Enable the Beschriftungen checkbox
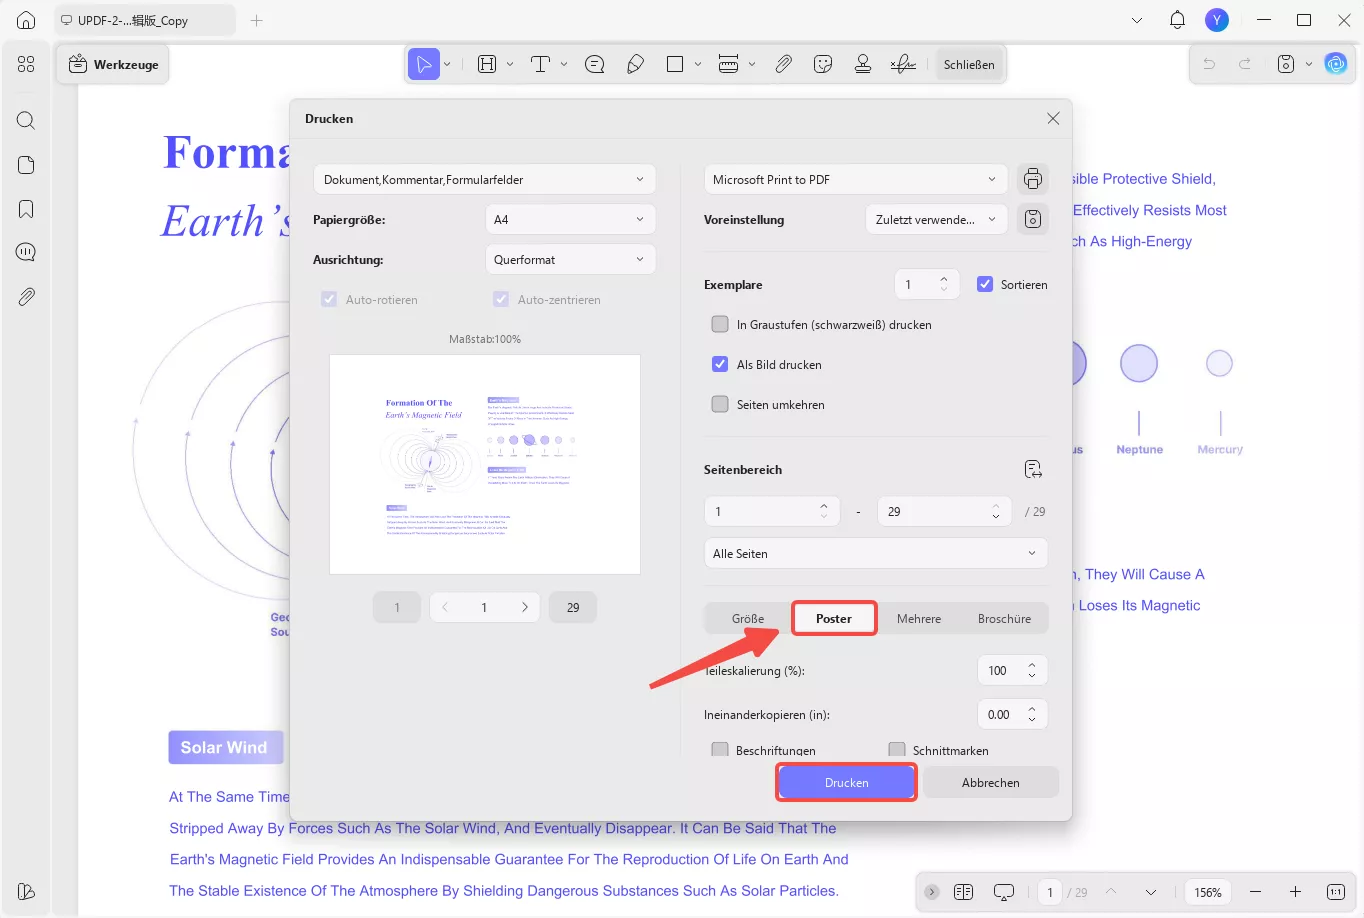 point(720,750)
